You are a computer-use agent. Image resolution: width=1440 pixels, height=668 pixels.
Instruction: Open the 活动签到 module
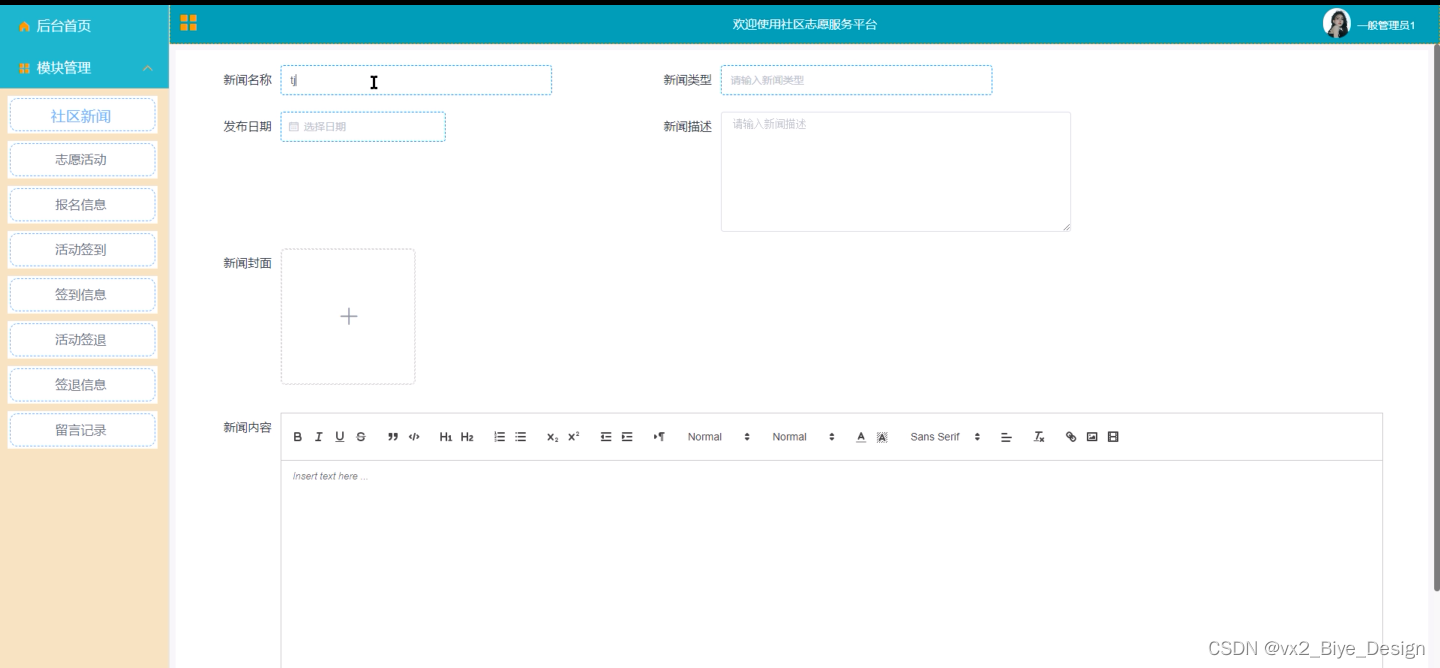(x=82, y=250)
